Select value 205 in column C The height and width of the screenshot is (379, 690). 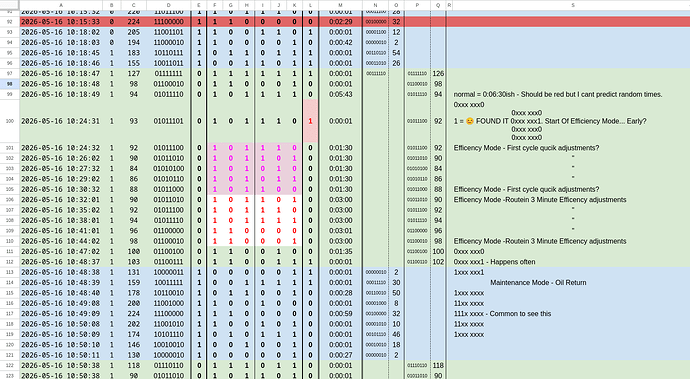click(133, 32)
